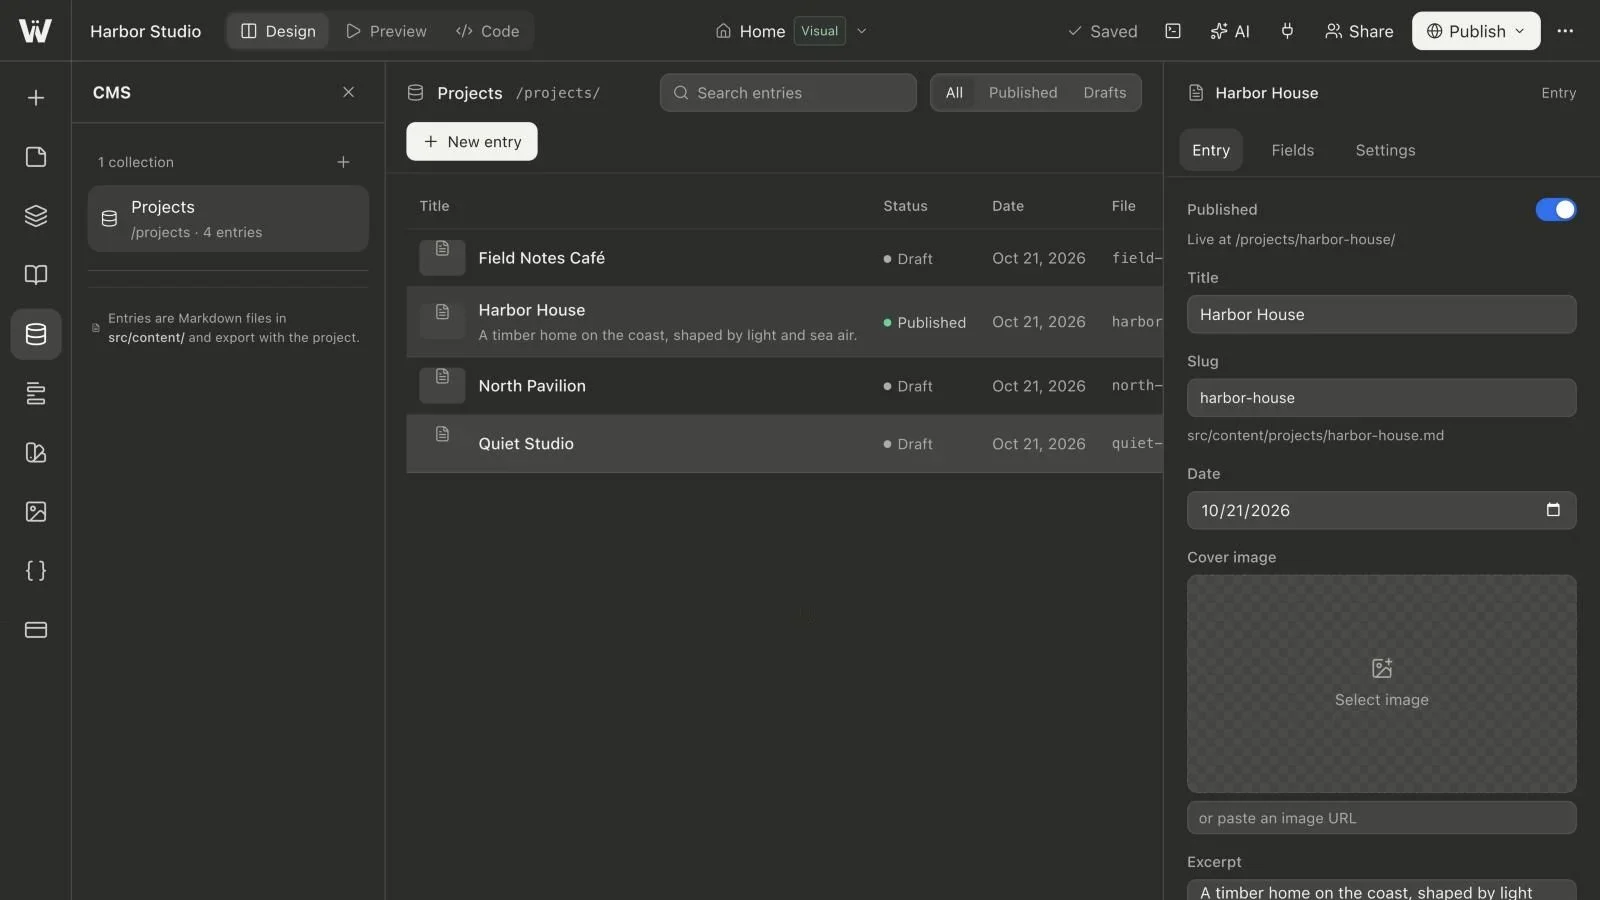Click the Date column header
This screenshot has width=1600, height=900.
point(1008,206)
